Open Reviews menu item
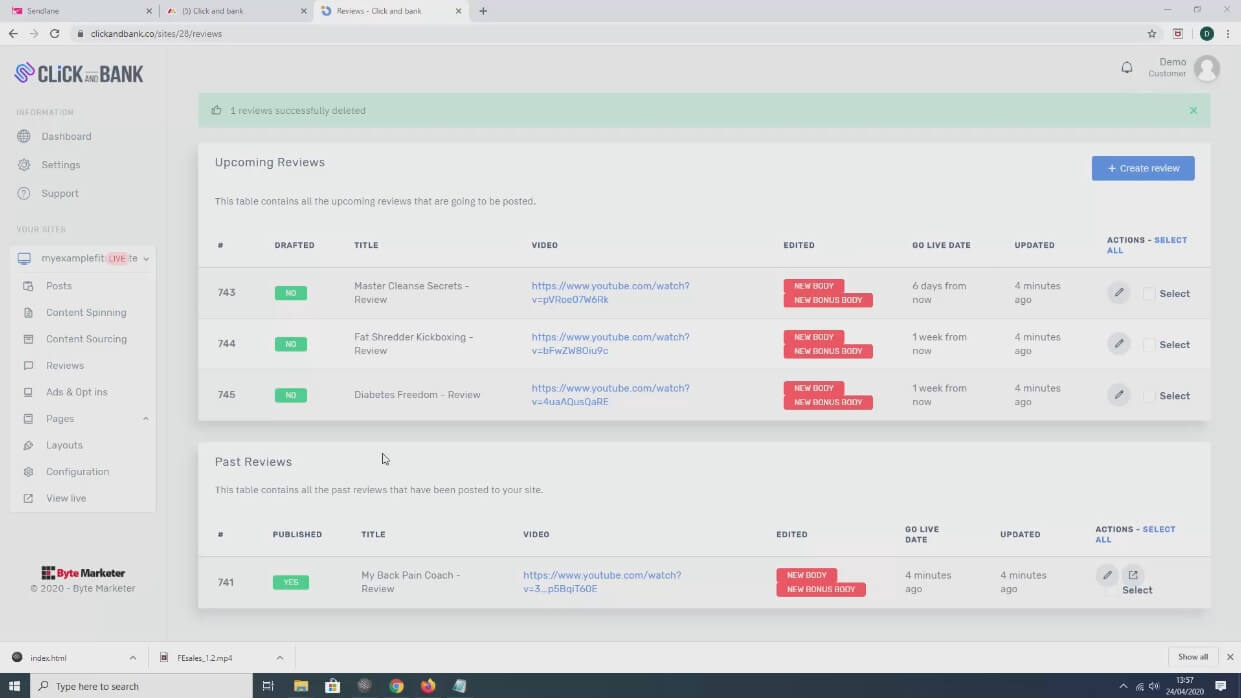Viewport: 1241px width, 698px height. coord(65,366)
